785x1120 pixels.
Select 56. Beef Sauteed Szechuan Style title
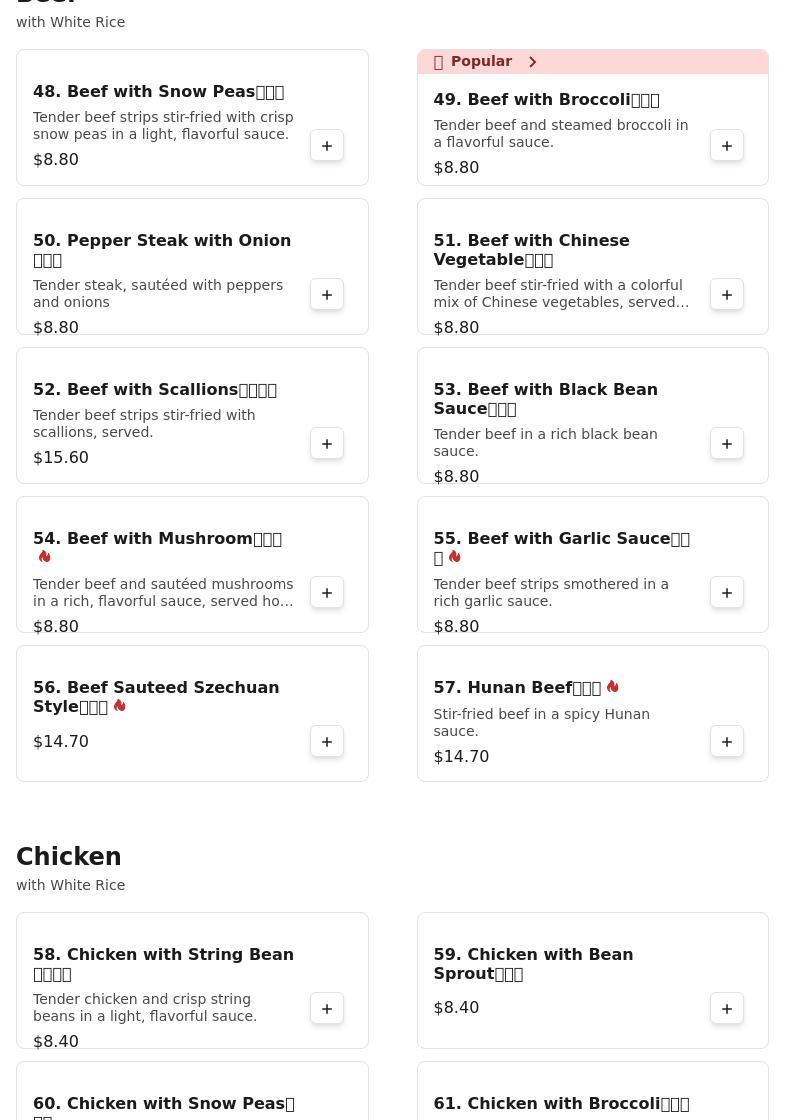156,697
